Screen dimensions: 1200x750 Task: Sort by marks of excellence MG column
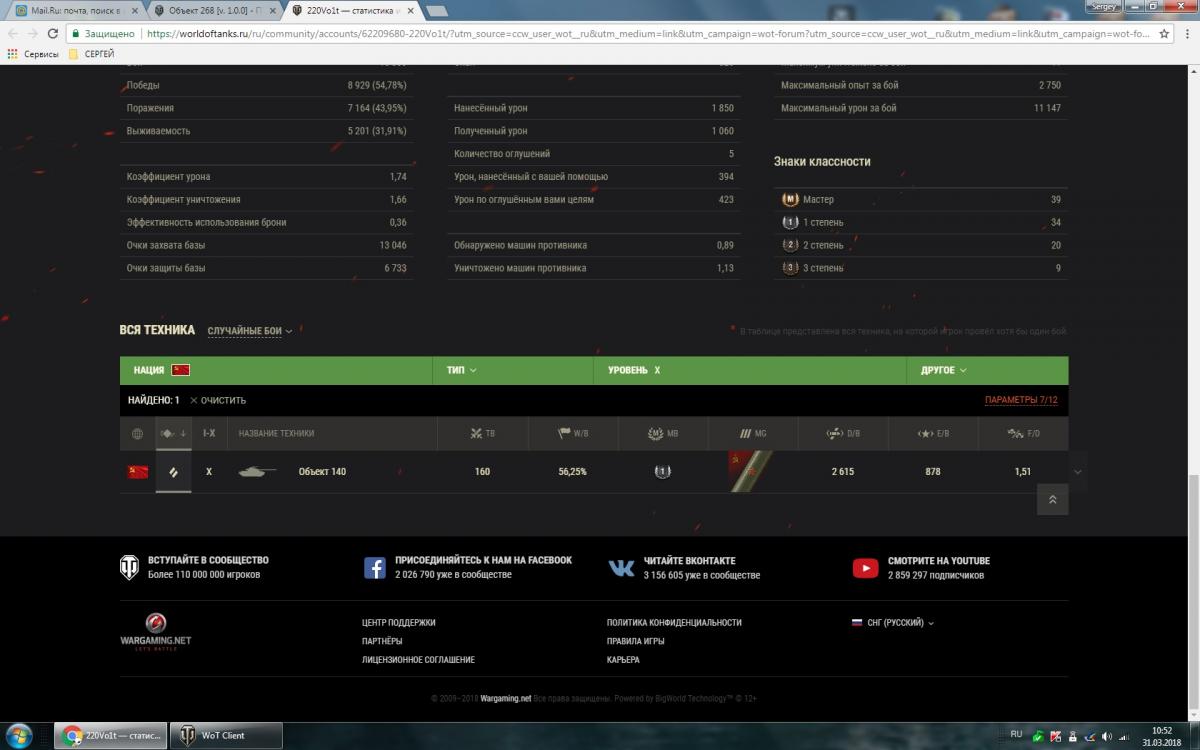(x=752, y=433)
